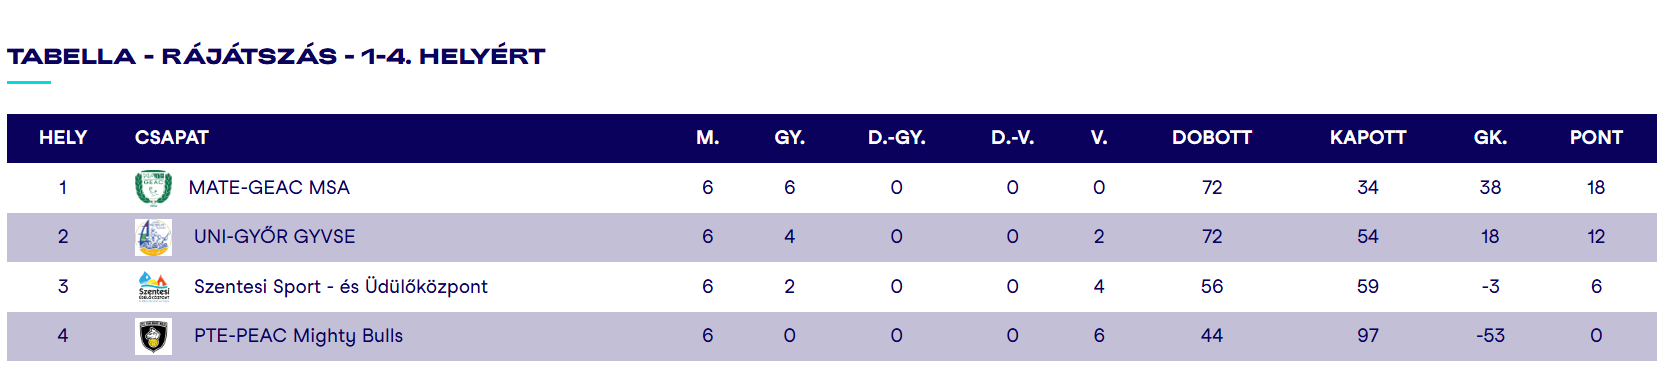Click the Szentesi Sport team logo
The width and height of the screenshot is (1670, 379).
click(x=153, y=287)
